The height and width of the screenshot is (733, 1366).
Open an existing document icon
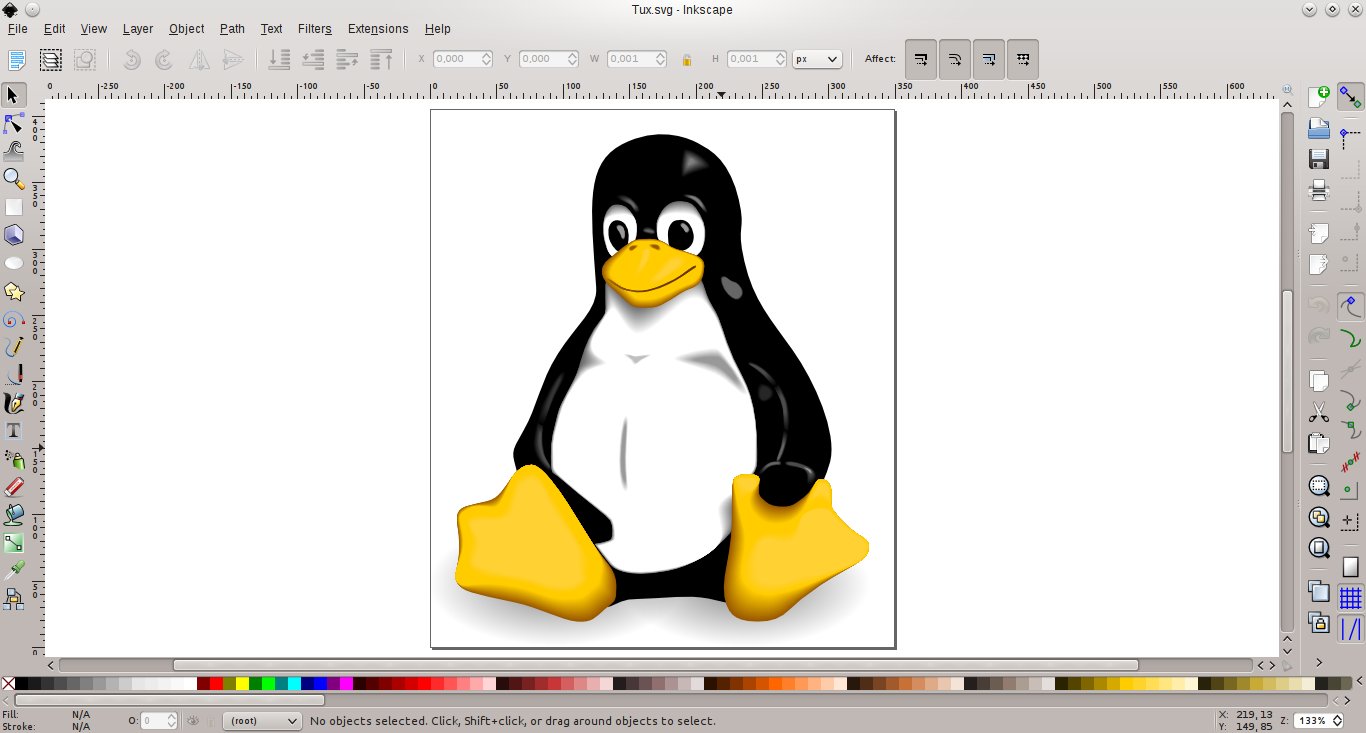[1319, 128]
